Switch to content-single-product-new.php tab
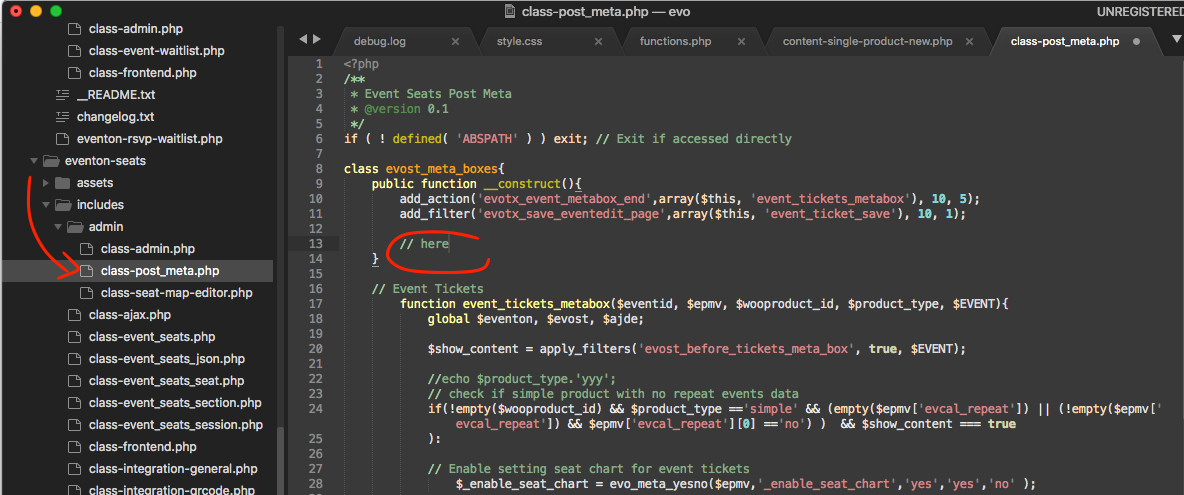 click(867, 42)
